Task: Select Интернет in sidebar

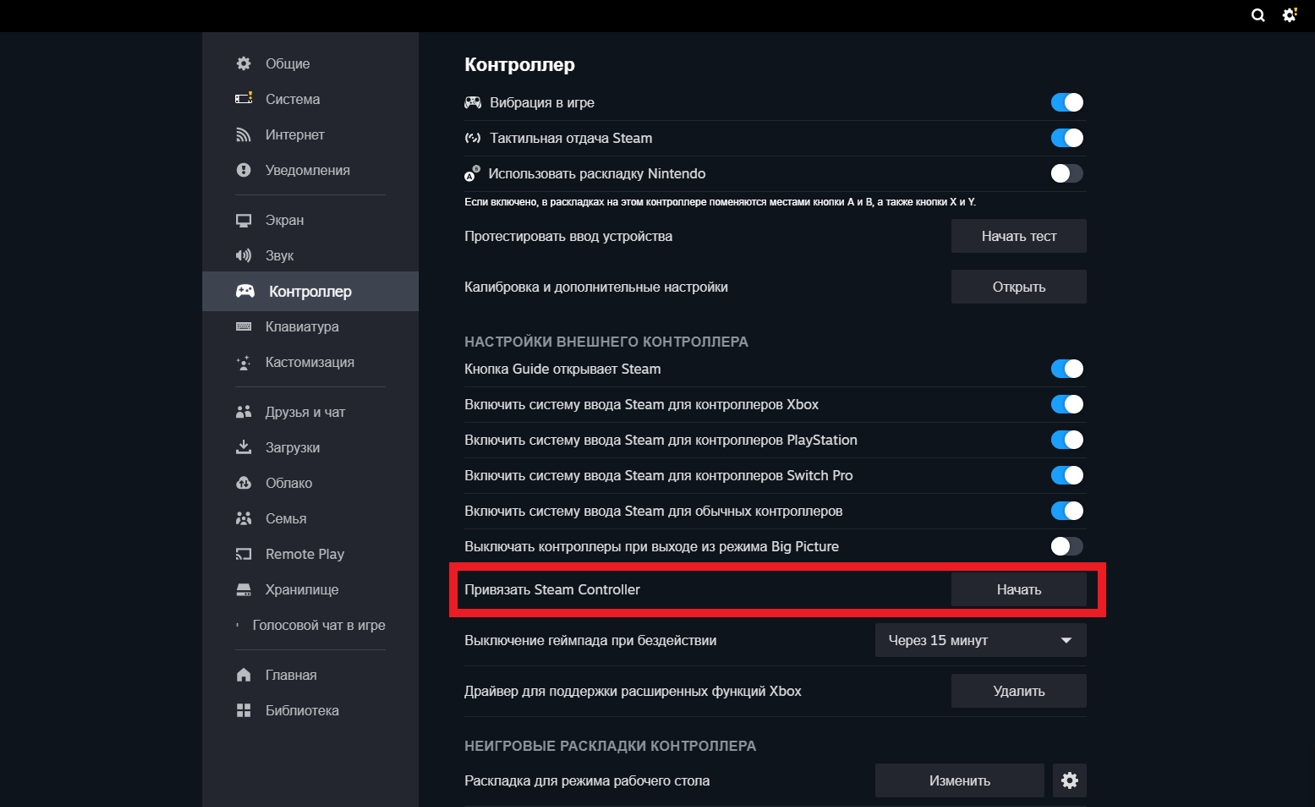Action: pyautogui.click(x=310, y=135)
